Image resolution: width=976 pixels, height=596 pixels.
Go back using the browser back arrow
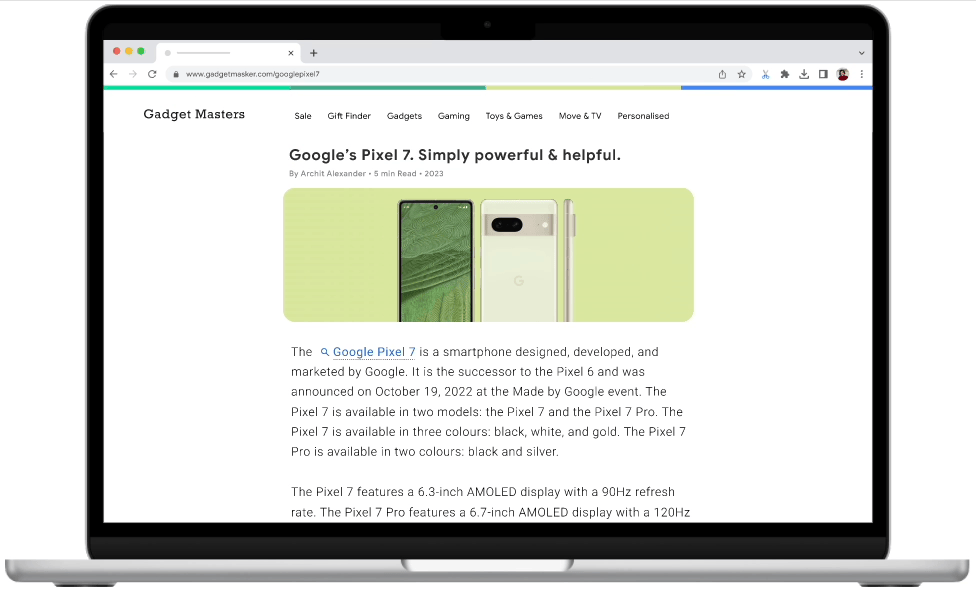coord(113,74)
